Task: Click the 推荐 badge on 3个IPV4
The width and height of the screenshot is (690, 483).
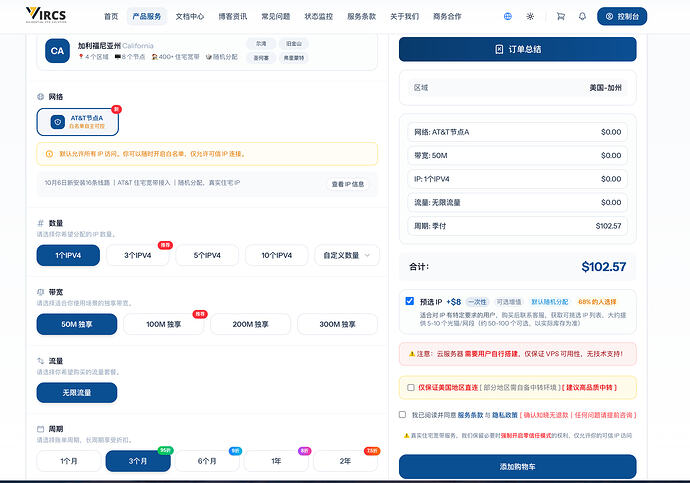Action: pos(165,245)
